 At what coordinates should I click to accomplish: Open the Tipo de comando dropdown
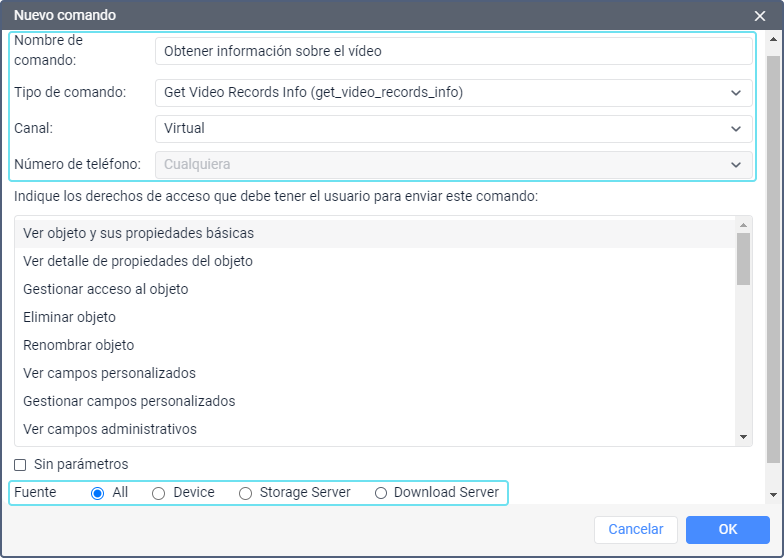tap(453, 93)
